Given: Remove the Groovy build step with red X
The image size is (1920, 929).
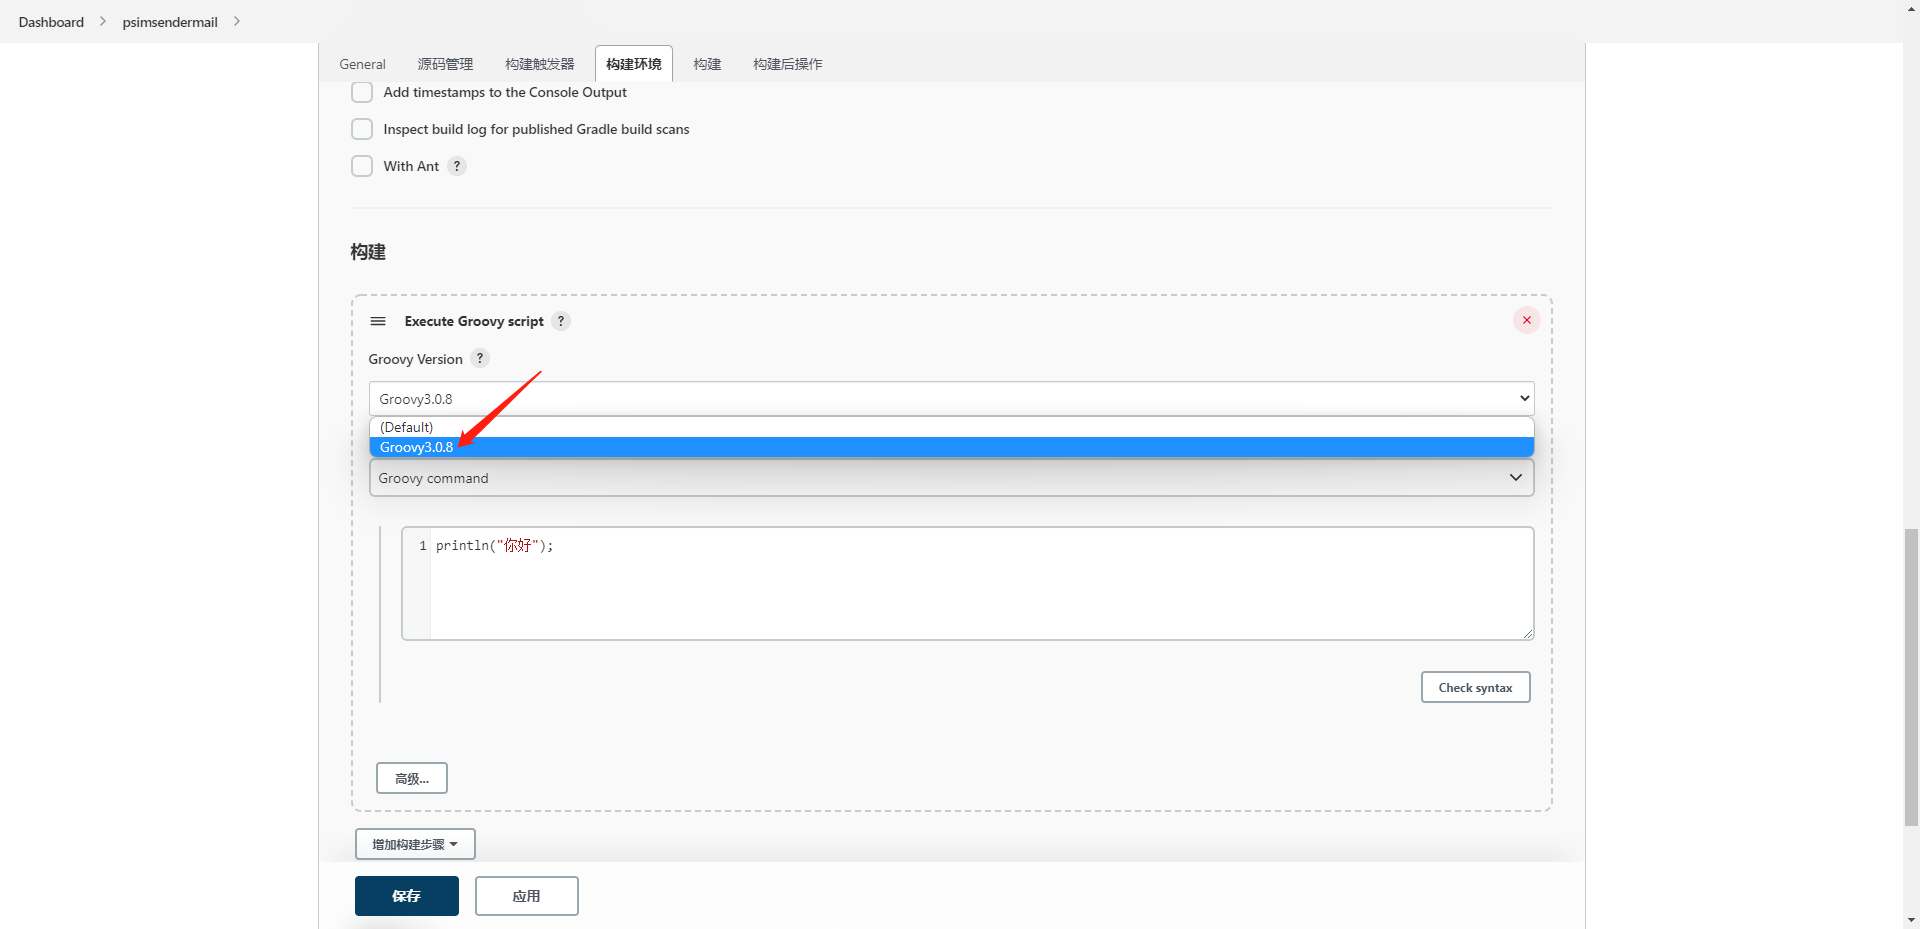Looking at the screenshot, I should (x=1526, y=320).
